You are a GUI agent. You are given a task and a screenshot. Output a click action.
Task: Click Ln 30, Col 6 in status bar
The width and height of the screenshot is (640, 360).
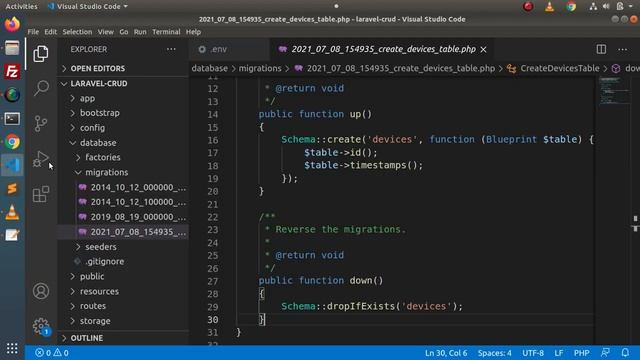tap(446, 353)
